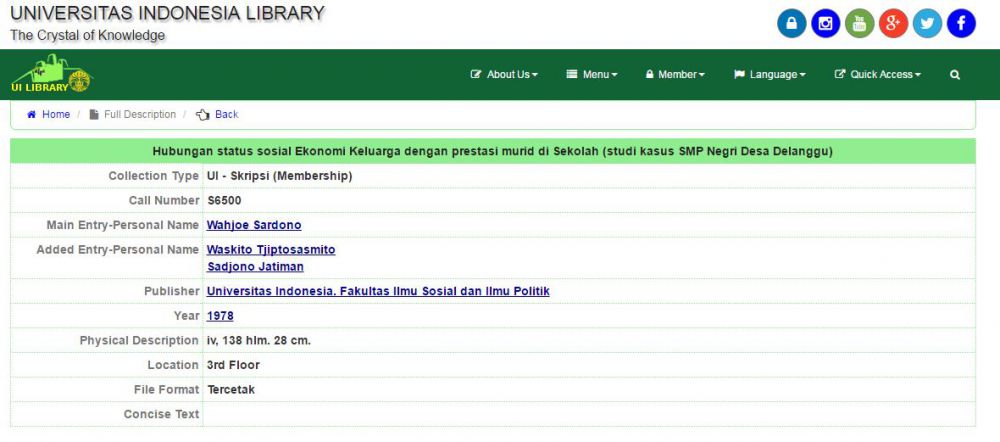This screenshot has height=442, width=1000.
Task: Expand the Menu dropdown
Action: (x=592, y=75)
